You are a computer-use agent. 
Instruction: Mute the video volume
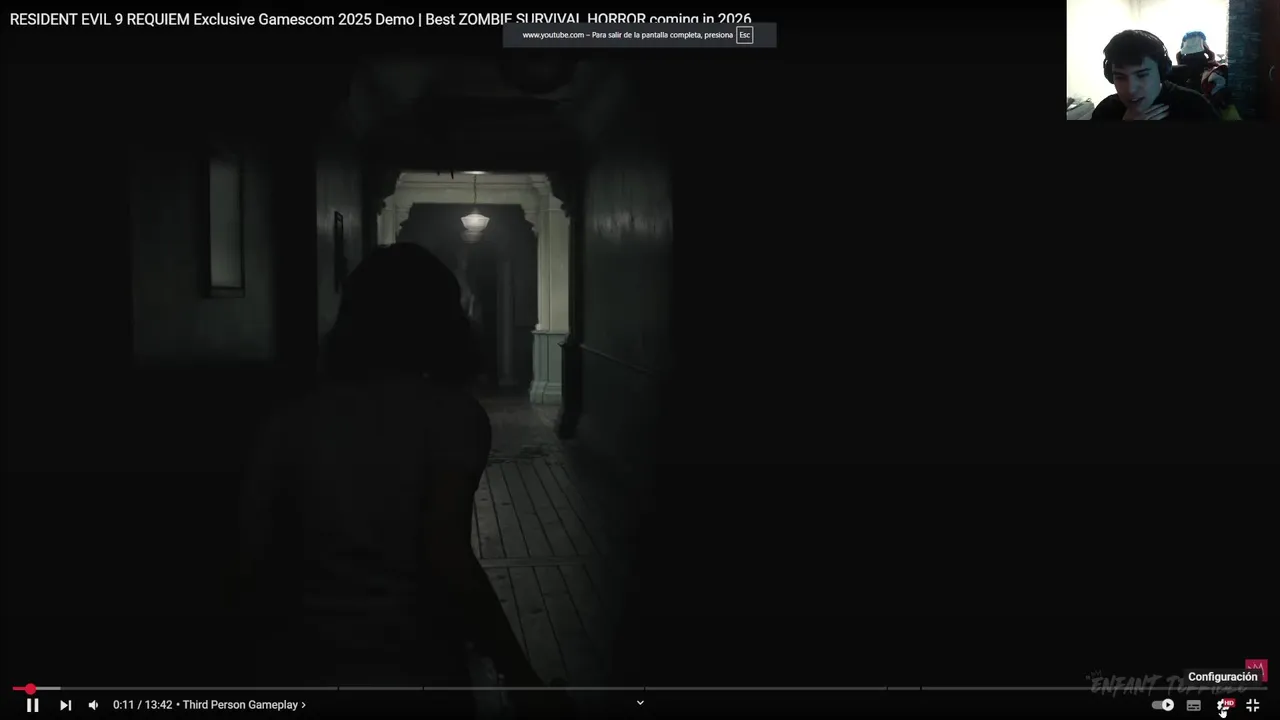93,705
